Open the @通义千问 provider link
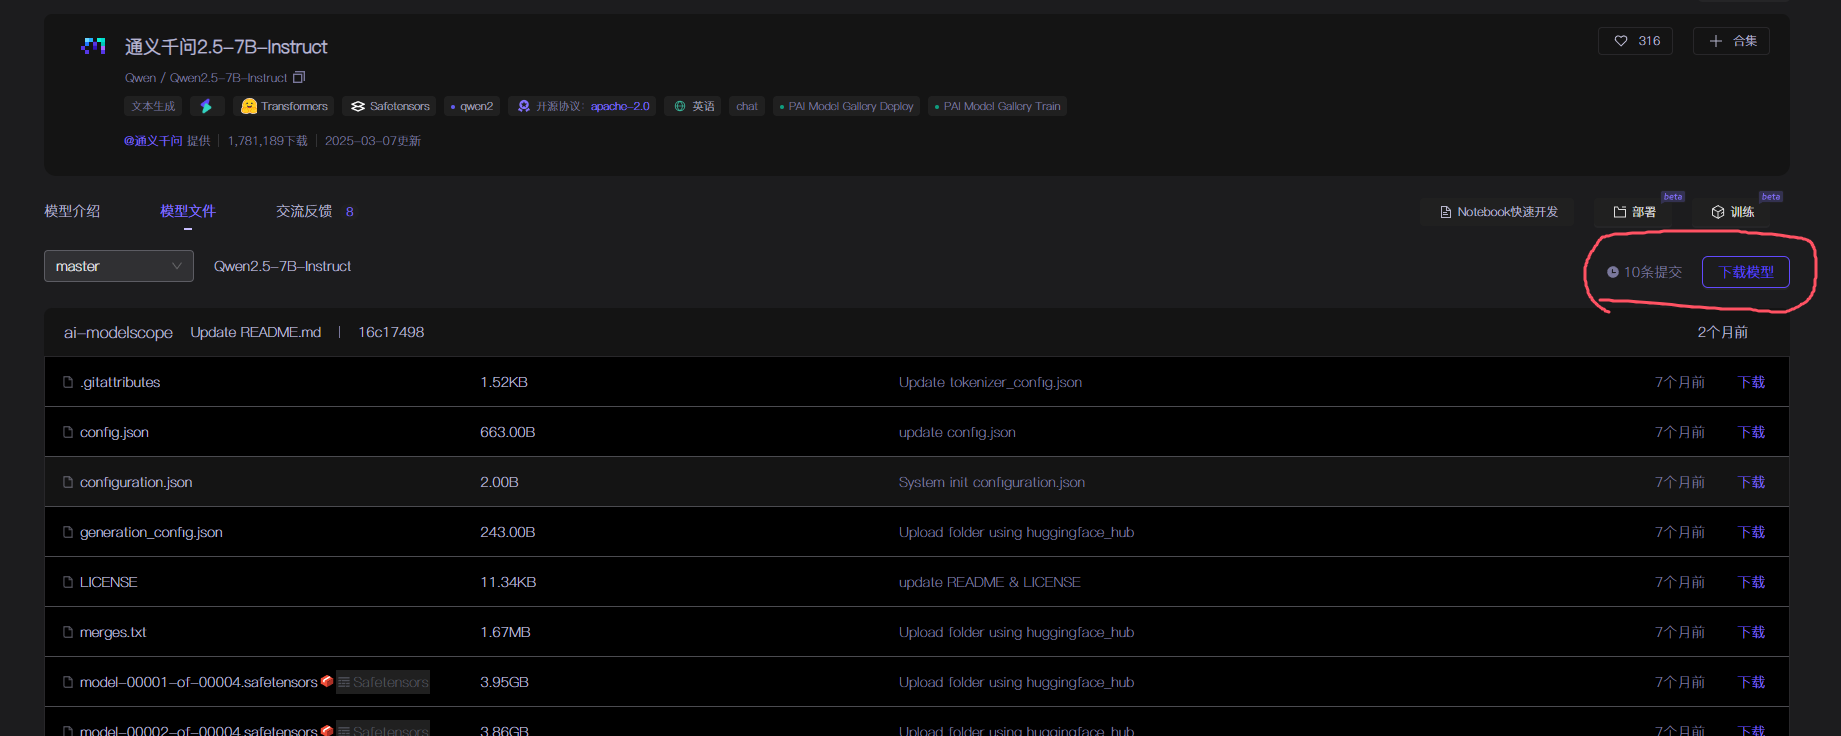Viewport: 1841px width, 736px height. point(153,141)
